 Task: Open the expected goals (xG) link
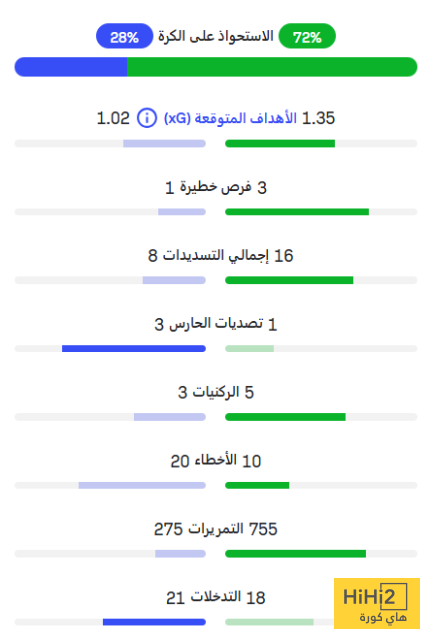[230, 118]
